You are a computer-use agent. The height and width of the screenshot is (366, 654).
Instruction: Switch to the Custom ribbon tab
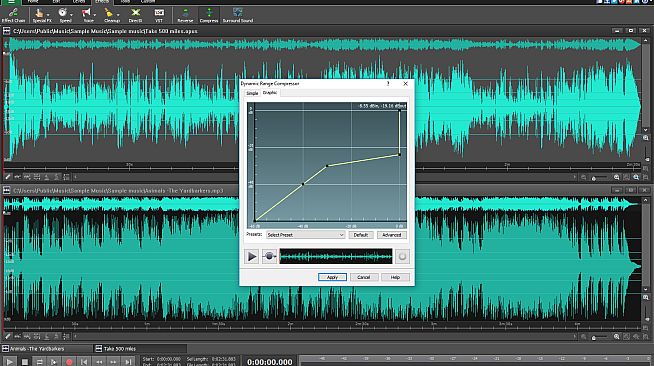(x=148, y=2)
